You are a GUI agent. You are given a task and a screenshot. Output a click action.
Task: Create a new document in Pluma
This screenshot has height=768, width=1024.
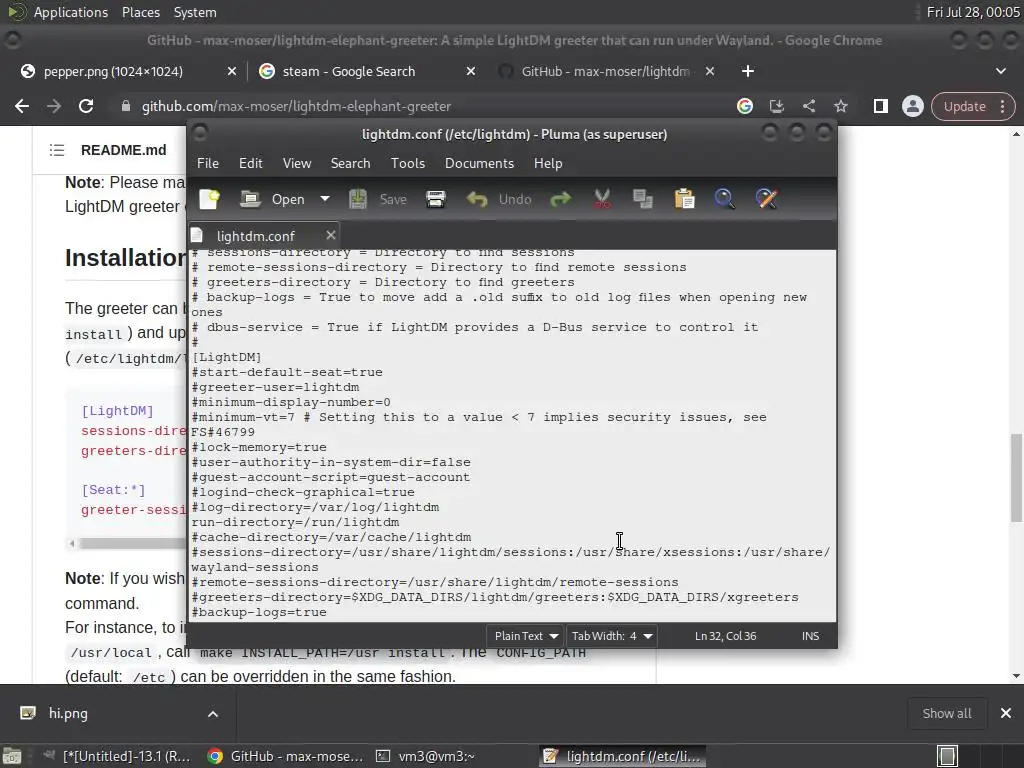pos(210,199)
